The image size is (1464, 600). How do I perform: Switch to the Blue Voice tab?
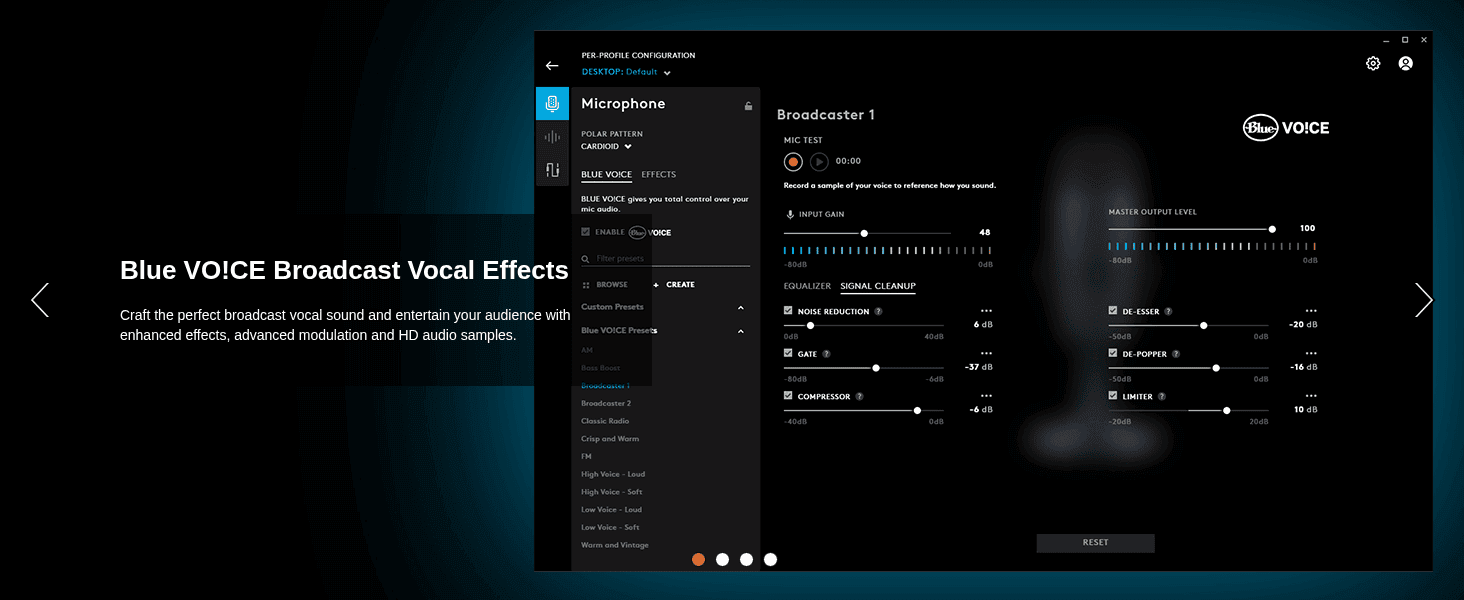click(x=606, y=175)
